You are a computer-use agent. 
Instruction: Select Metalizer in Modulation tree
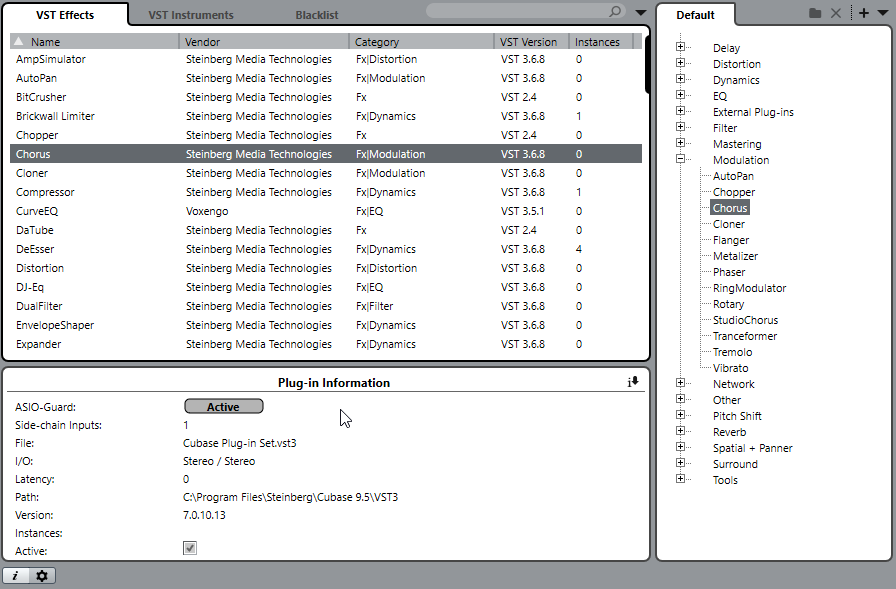(735, 257)
